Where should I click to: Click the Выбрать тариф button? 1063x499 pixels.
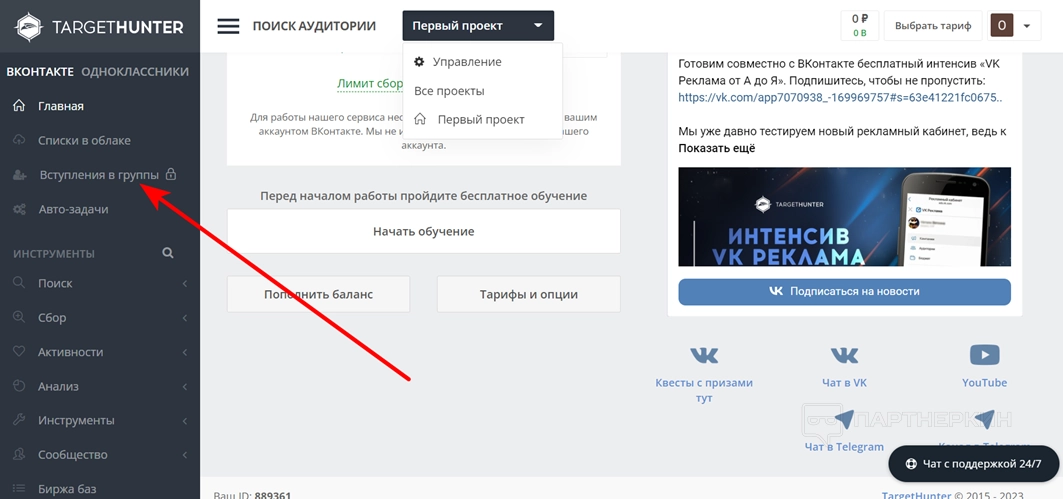tap(933, 26)
